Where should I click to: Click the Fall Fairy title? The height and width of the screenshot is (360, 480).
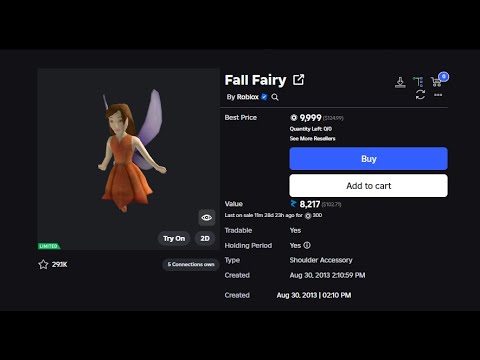tap(255, 80)
